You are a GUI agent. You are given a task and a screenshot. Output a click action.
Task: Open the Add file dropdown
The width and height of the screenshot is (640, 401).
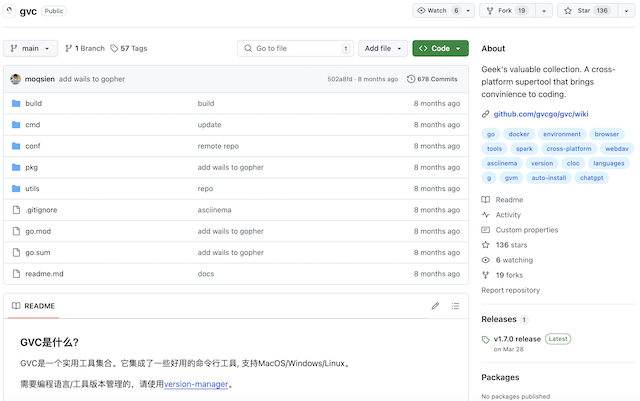(x=383, y=48)
